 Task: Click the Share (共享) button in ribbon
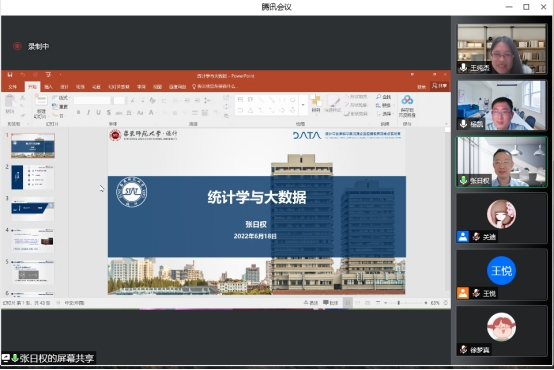point(440,86)
